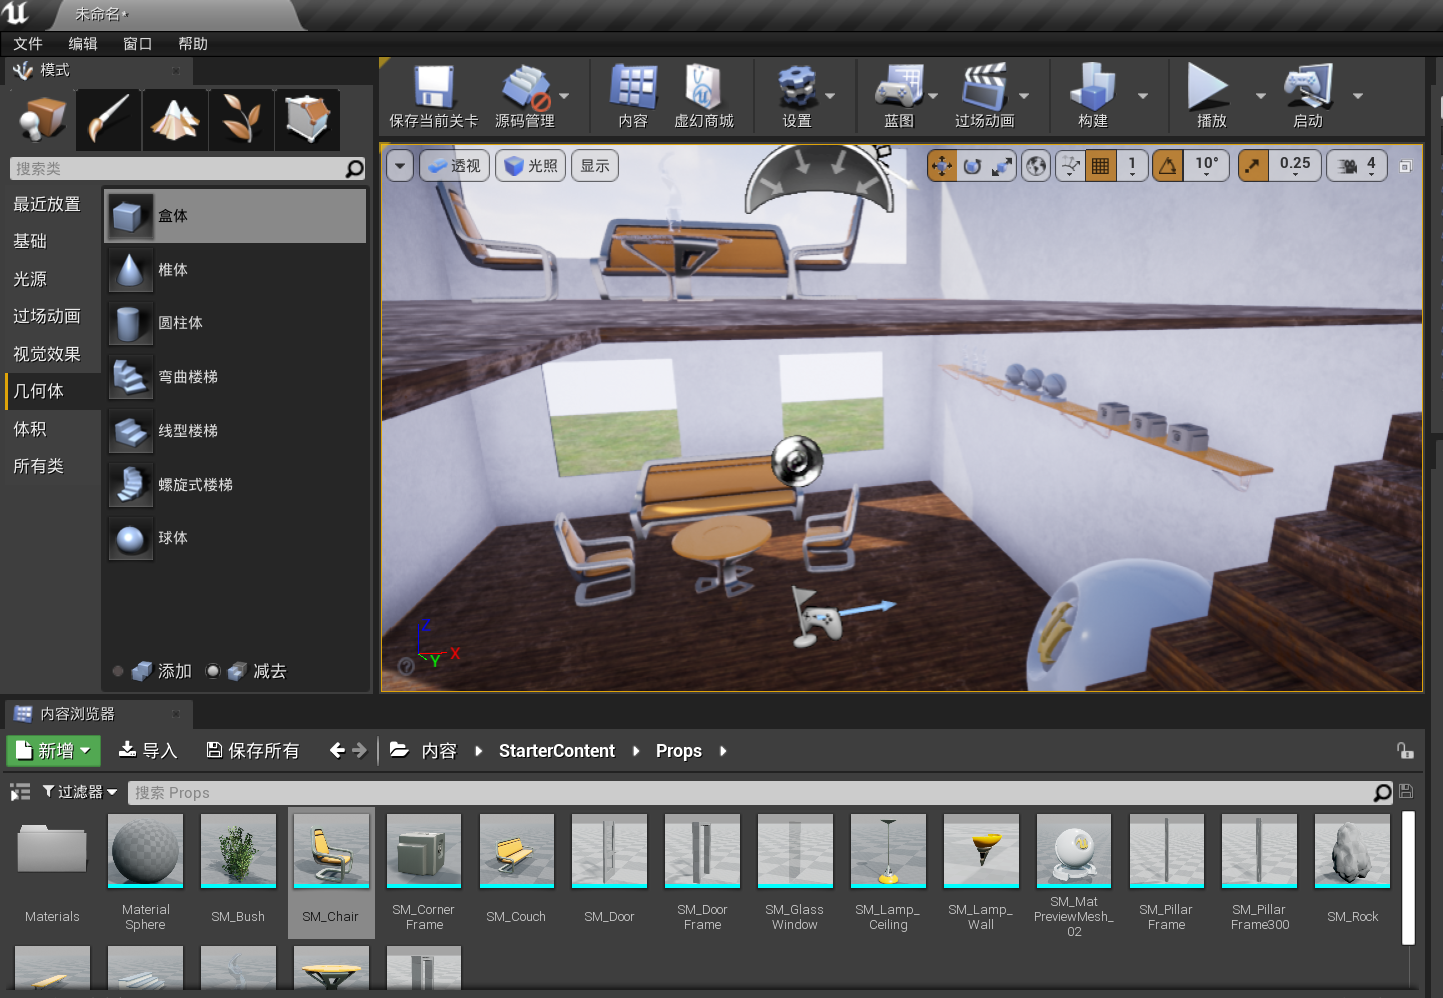
Task: Select SM_Rock asset thumbnail
Action: point(1352,850)
